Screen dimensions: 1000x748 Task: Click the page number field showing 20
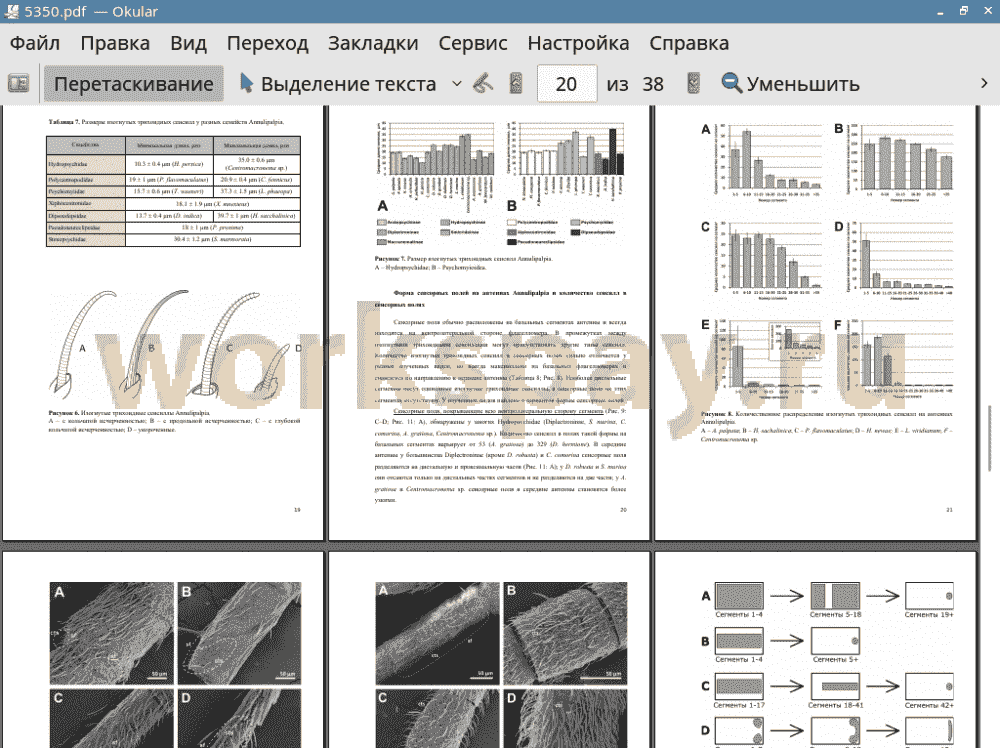point(566,84)
